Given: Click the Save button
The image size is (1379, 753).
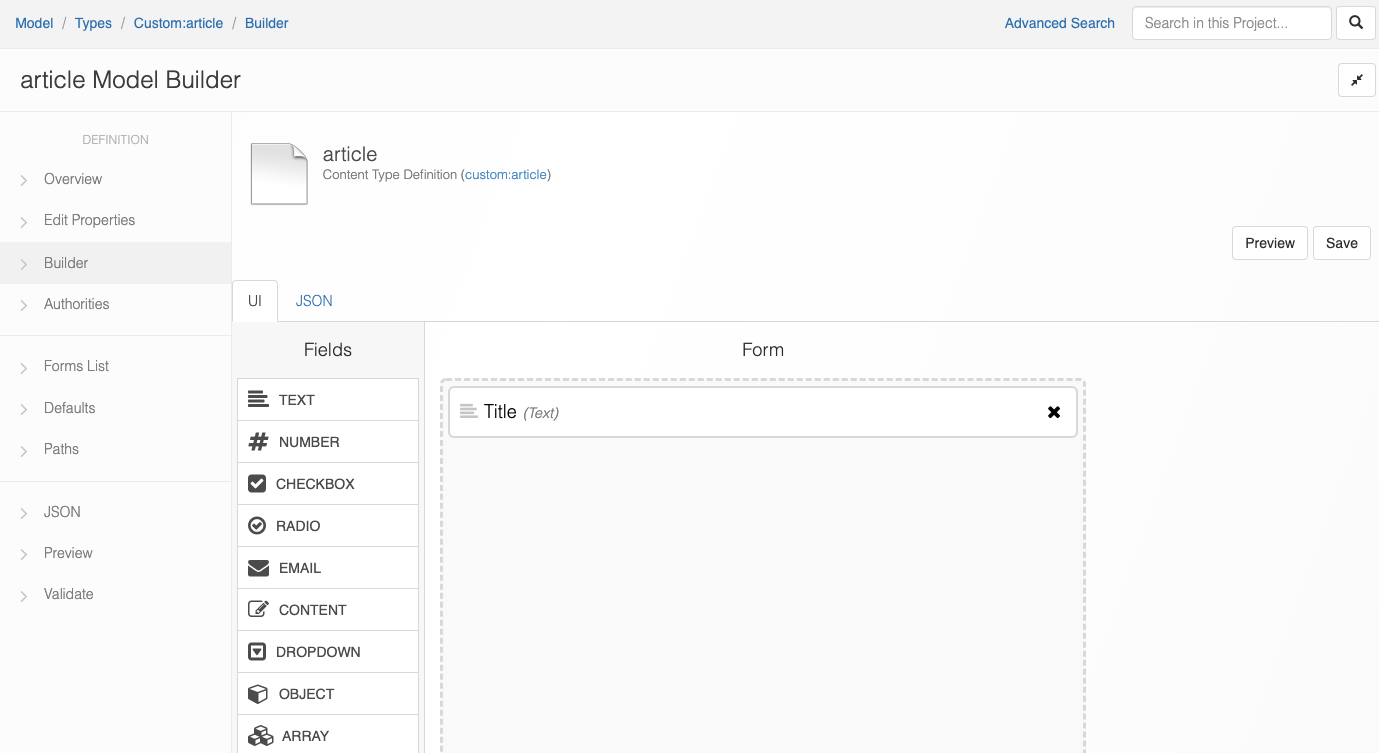Looking at the screenshot, I should 1341,243.
